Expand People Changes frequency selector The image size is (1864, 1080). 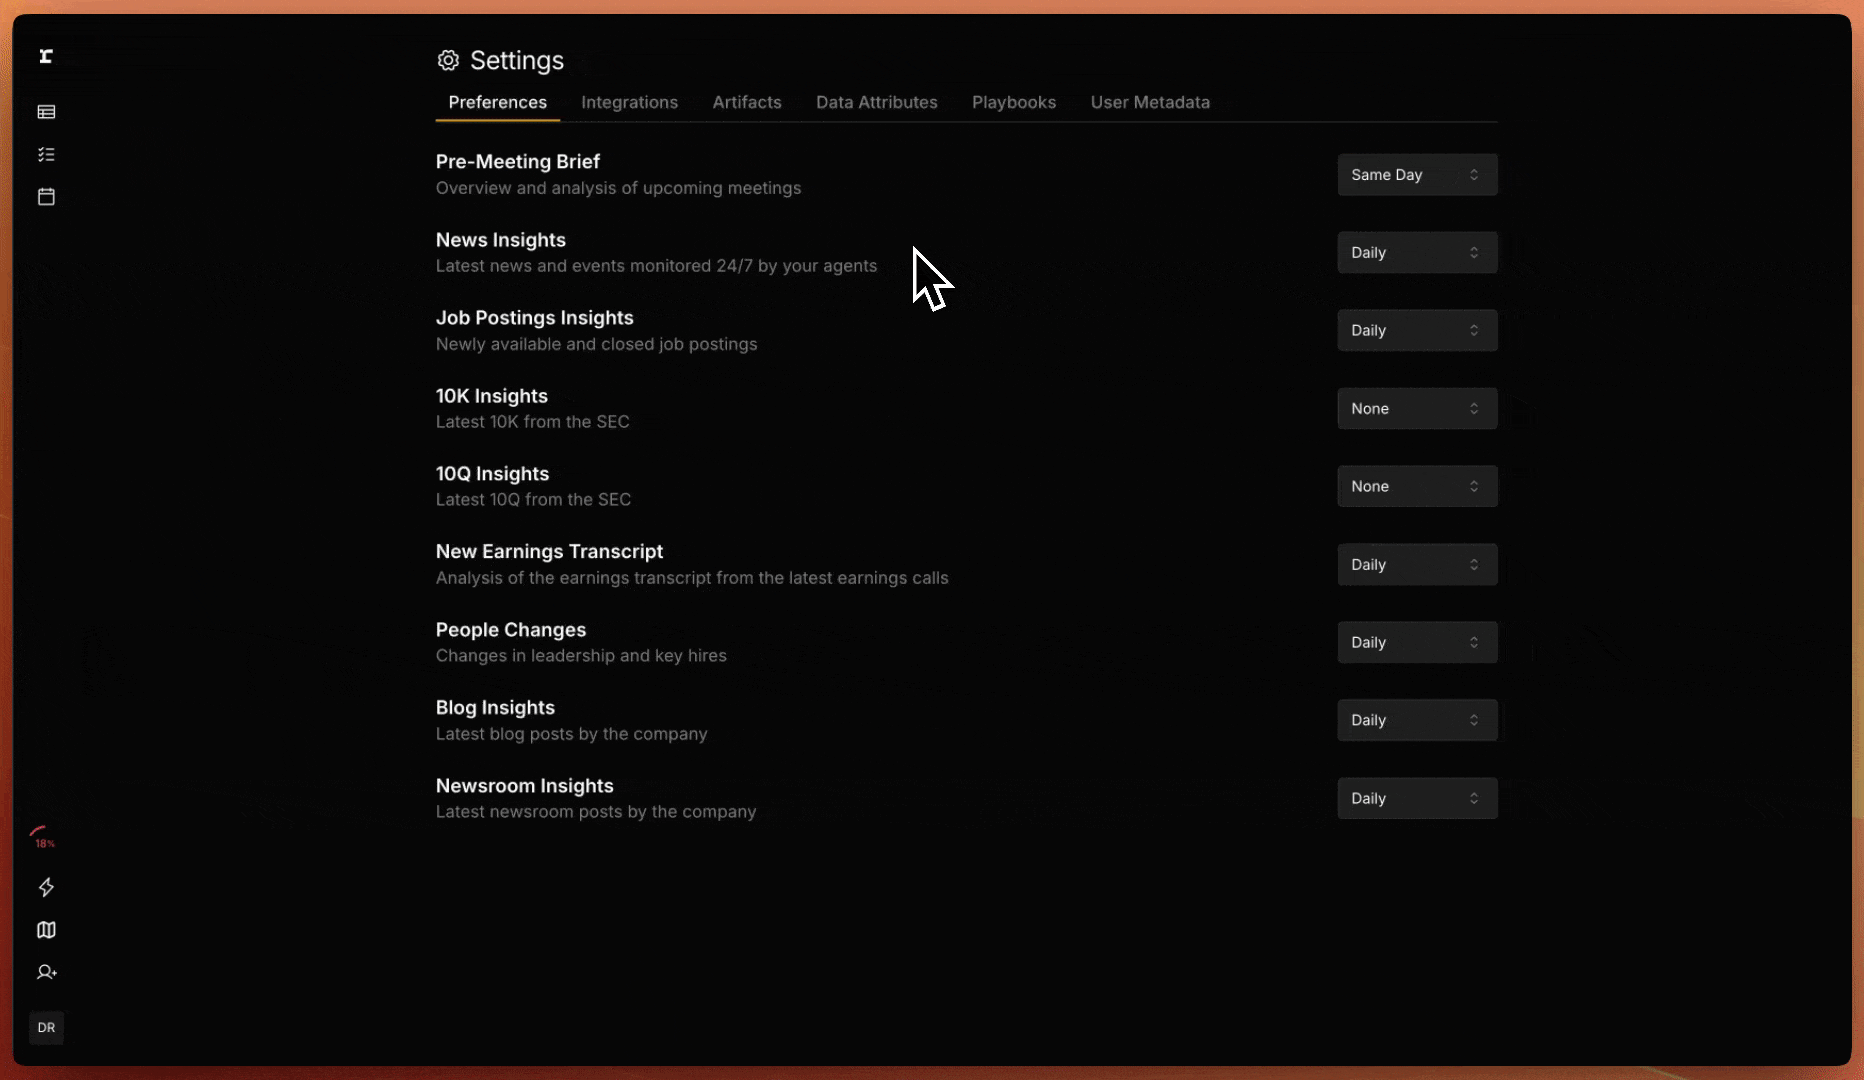(1416, 643)
